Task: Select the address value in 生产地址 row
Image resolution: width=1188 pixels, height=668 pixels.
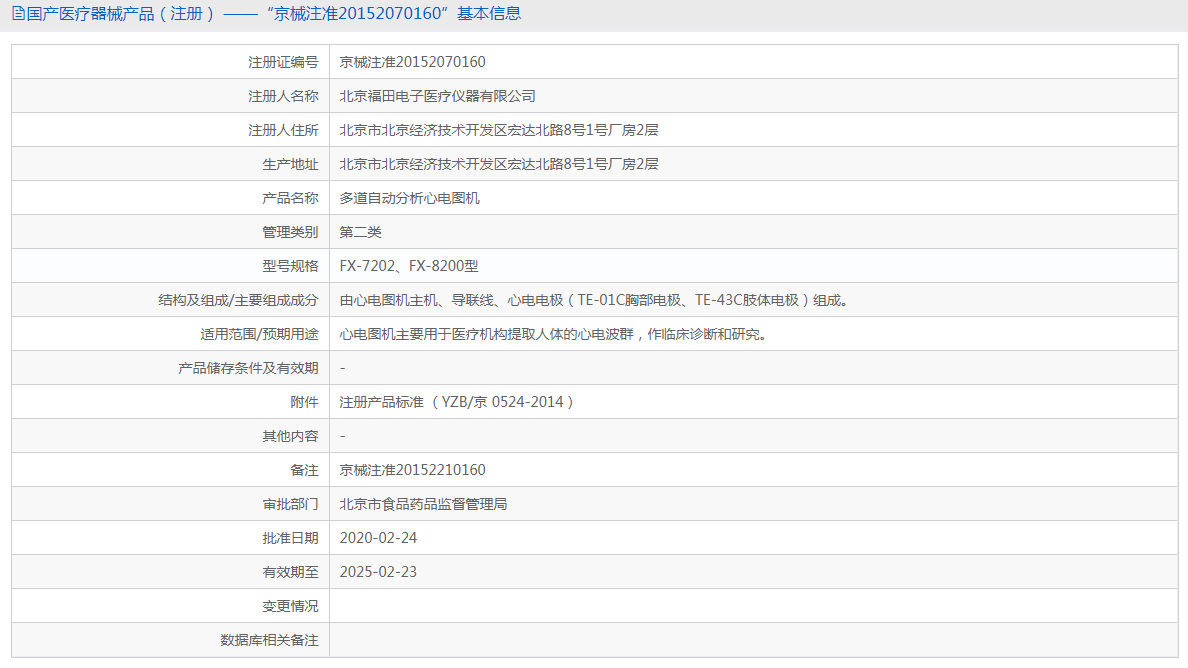Action: 499,164
